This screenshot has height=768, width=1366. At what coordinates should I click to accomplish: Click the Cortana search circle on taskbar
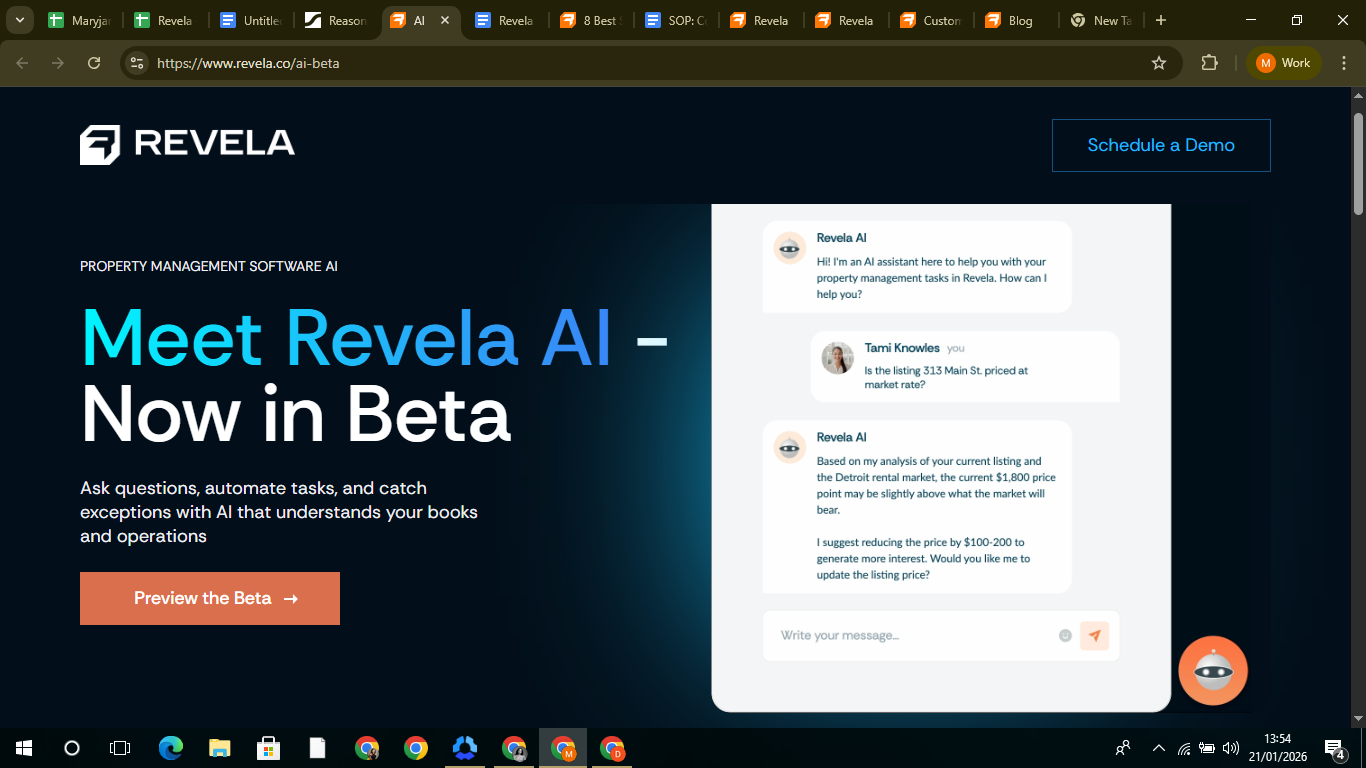pyautogui.click(x=72, y=748)
